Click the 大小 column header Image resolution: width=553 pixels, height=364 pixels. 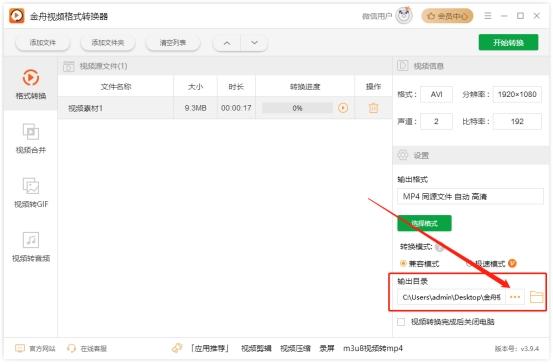195,87
